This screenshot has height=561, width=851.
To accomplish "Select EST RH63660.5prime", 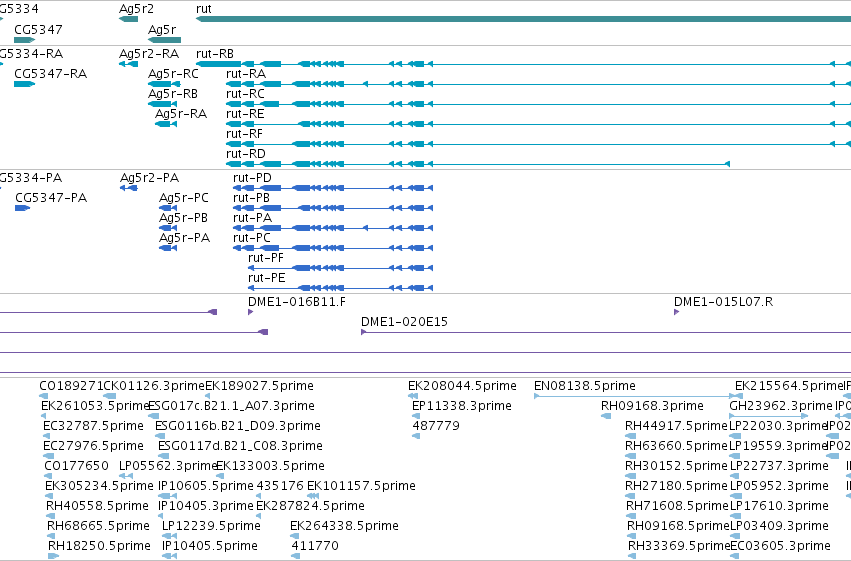I will (x=676, y=447).
